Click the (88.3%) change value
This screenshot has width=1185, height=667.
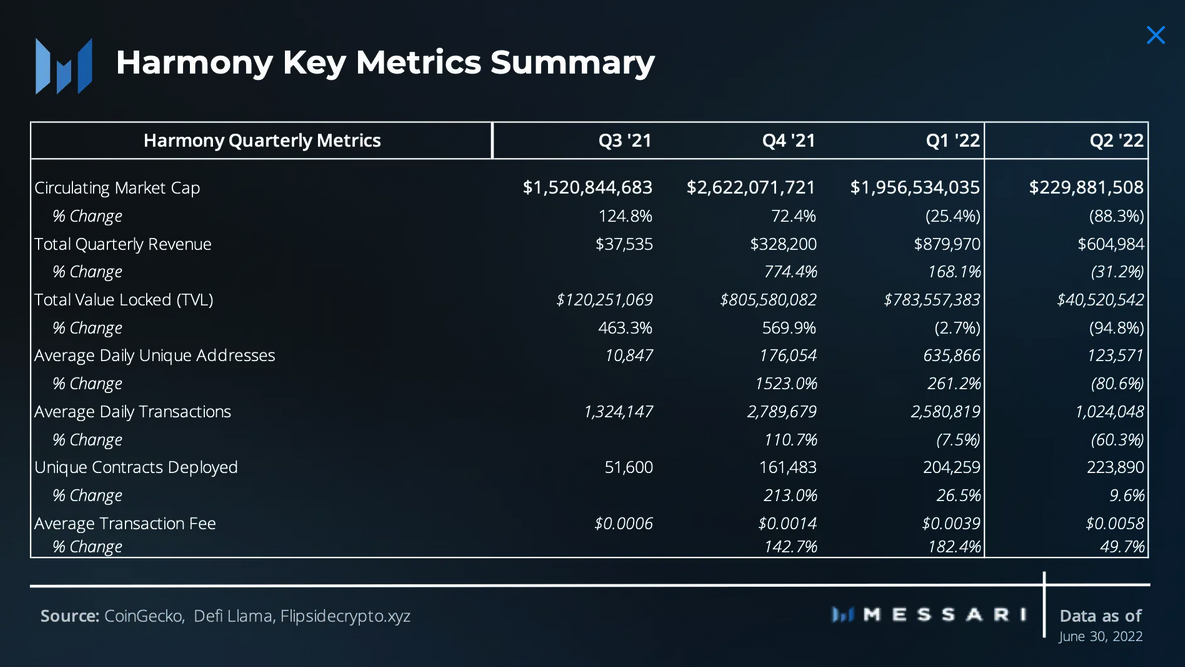coord(1116,216)
